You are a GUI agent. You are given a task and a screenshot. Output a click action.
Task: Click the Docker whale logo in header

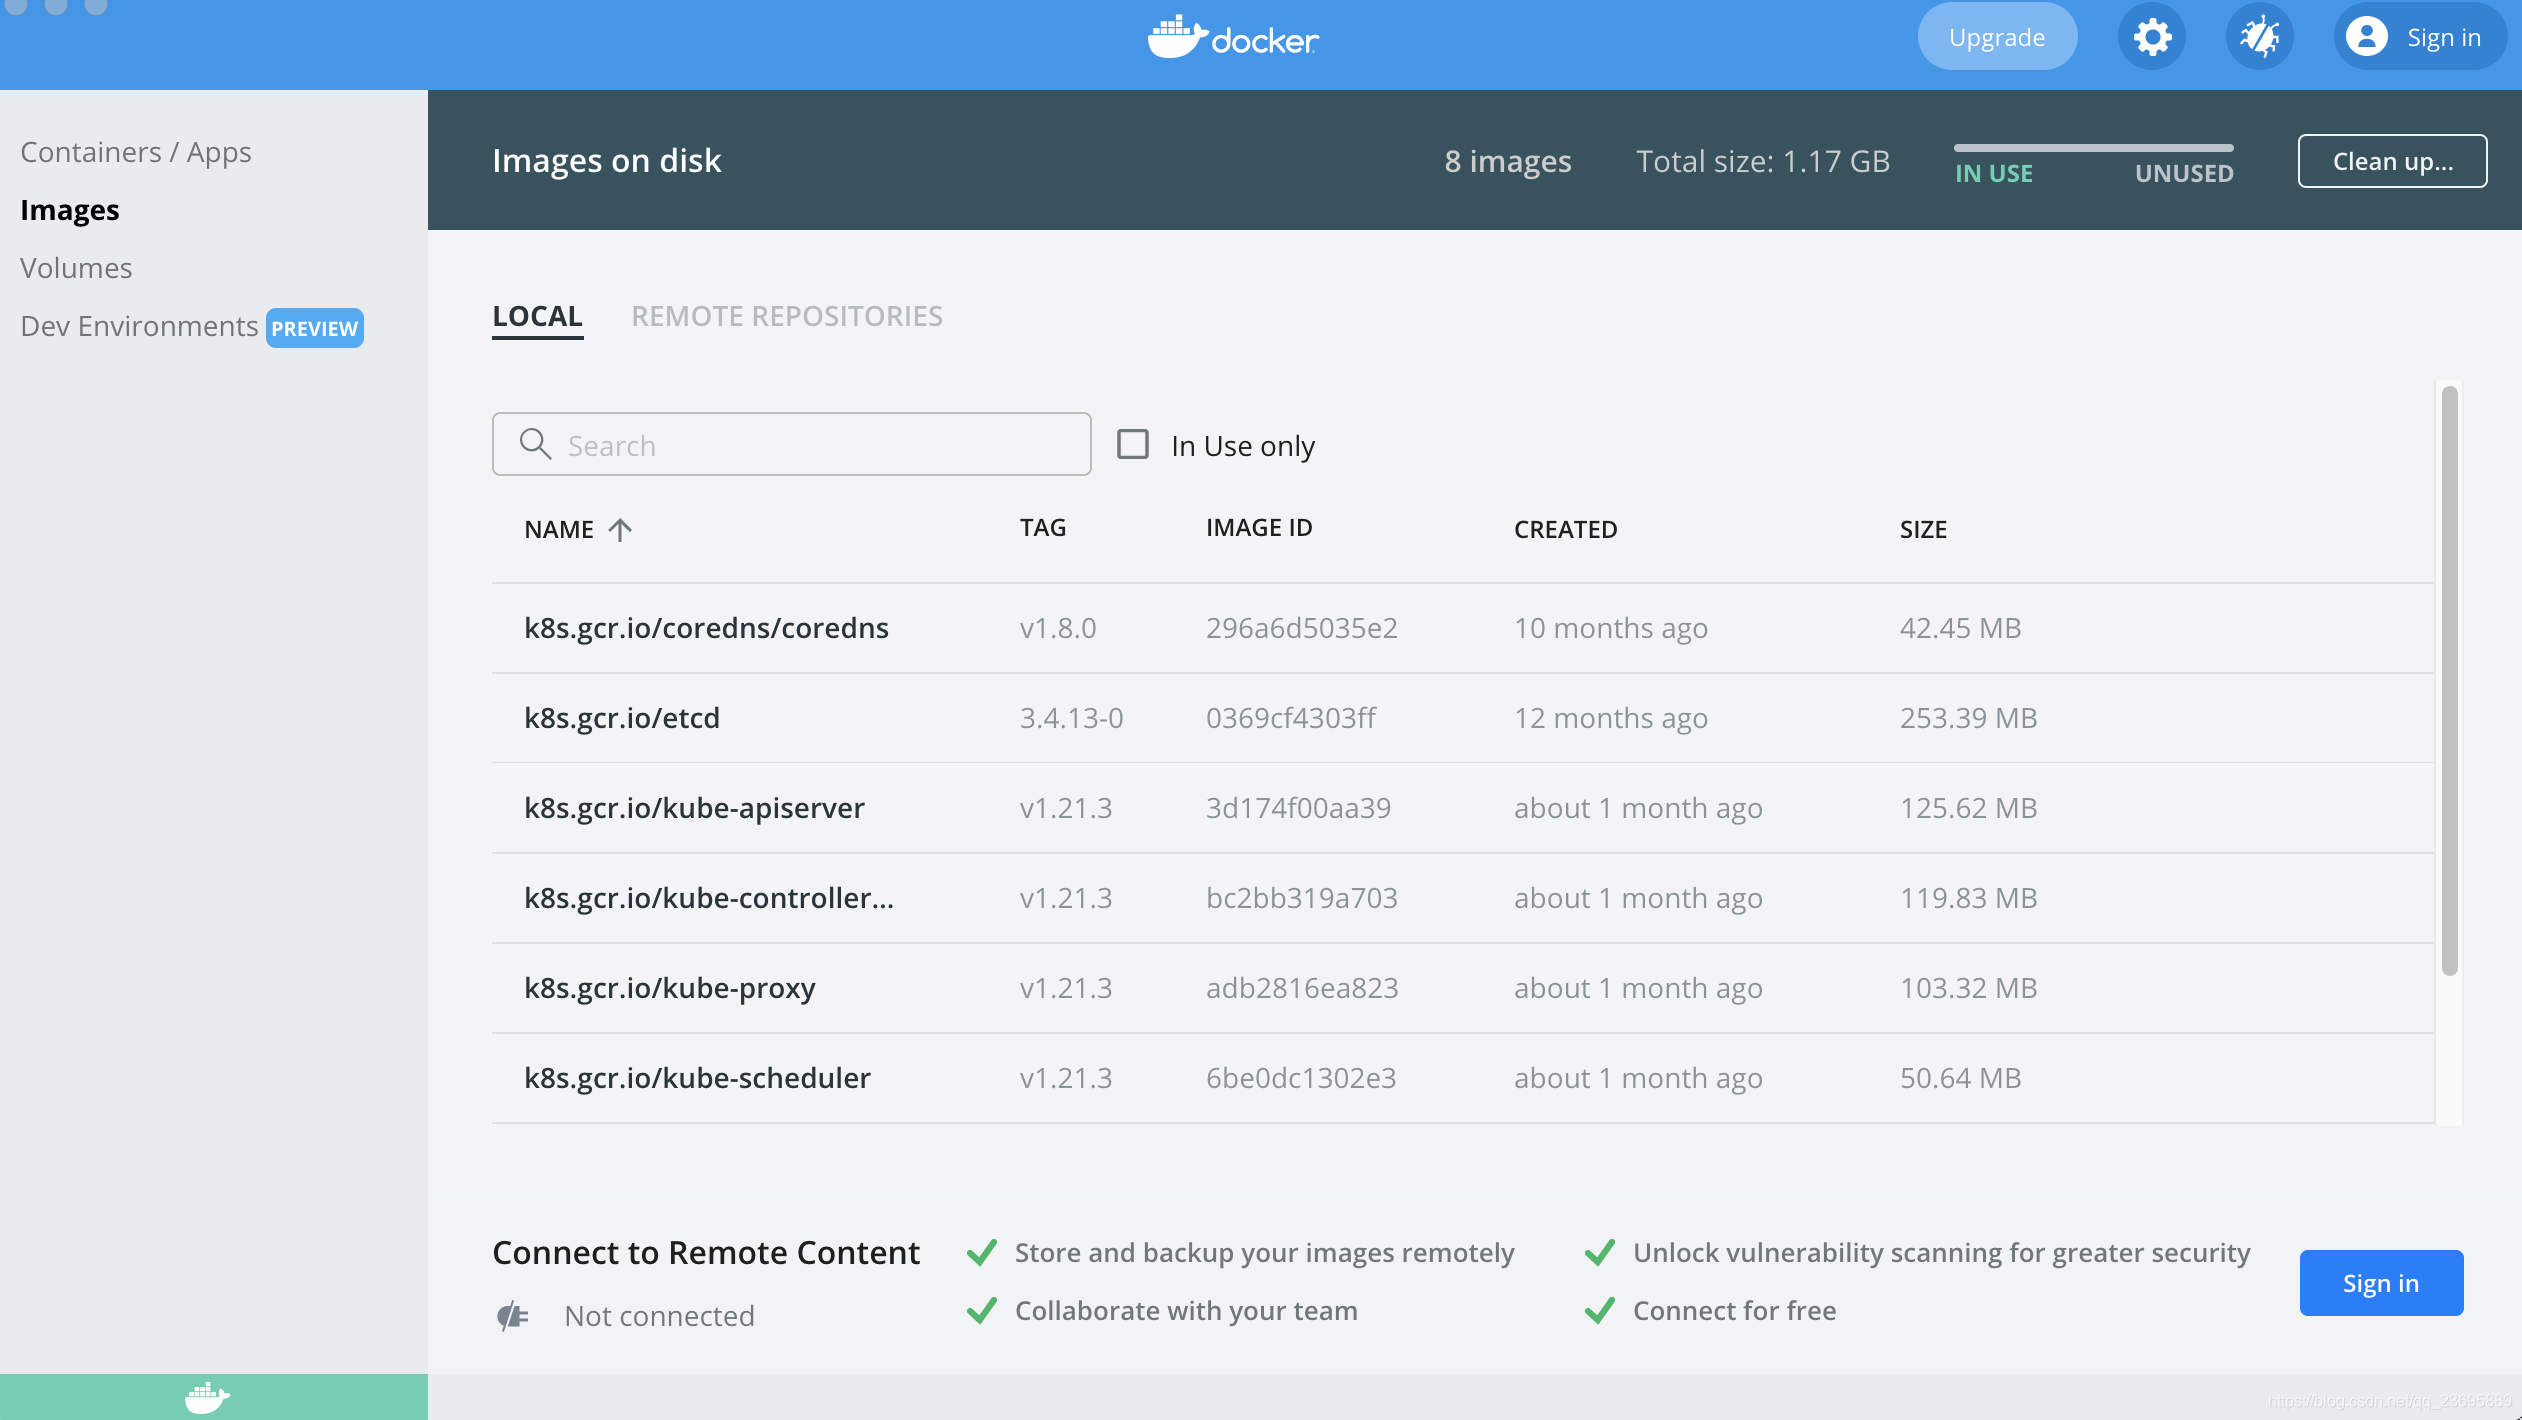1233,37
